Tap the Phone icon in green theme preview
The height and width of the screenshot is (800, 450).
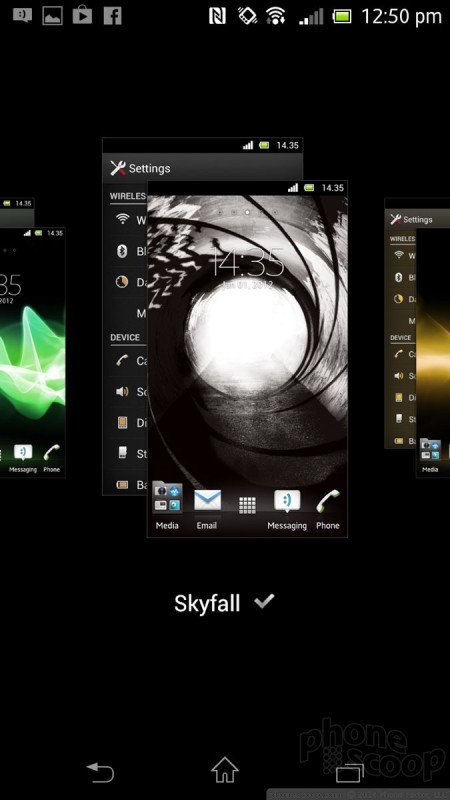pyautogui.click(x=52, y=458)
